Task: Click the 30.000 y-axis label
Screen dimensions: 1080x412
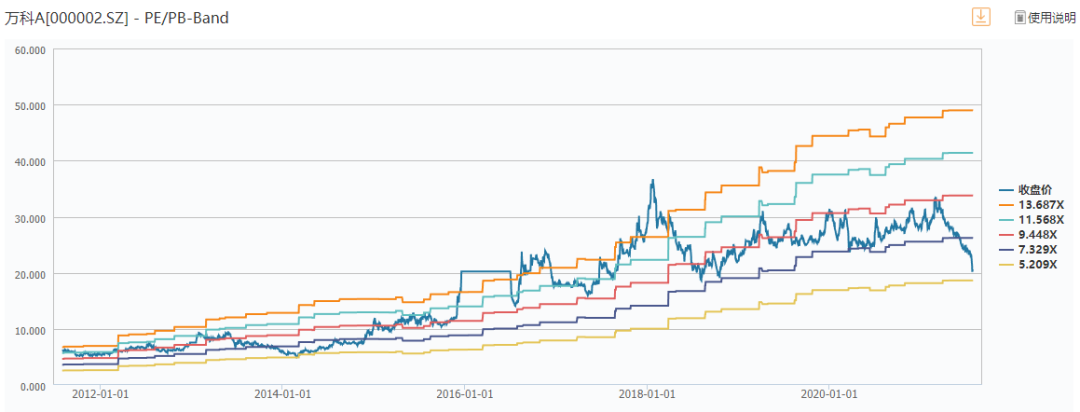Action: click(31, 218)
